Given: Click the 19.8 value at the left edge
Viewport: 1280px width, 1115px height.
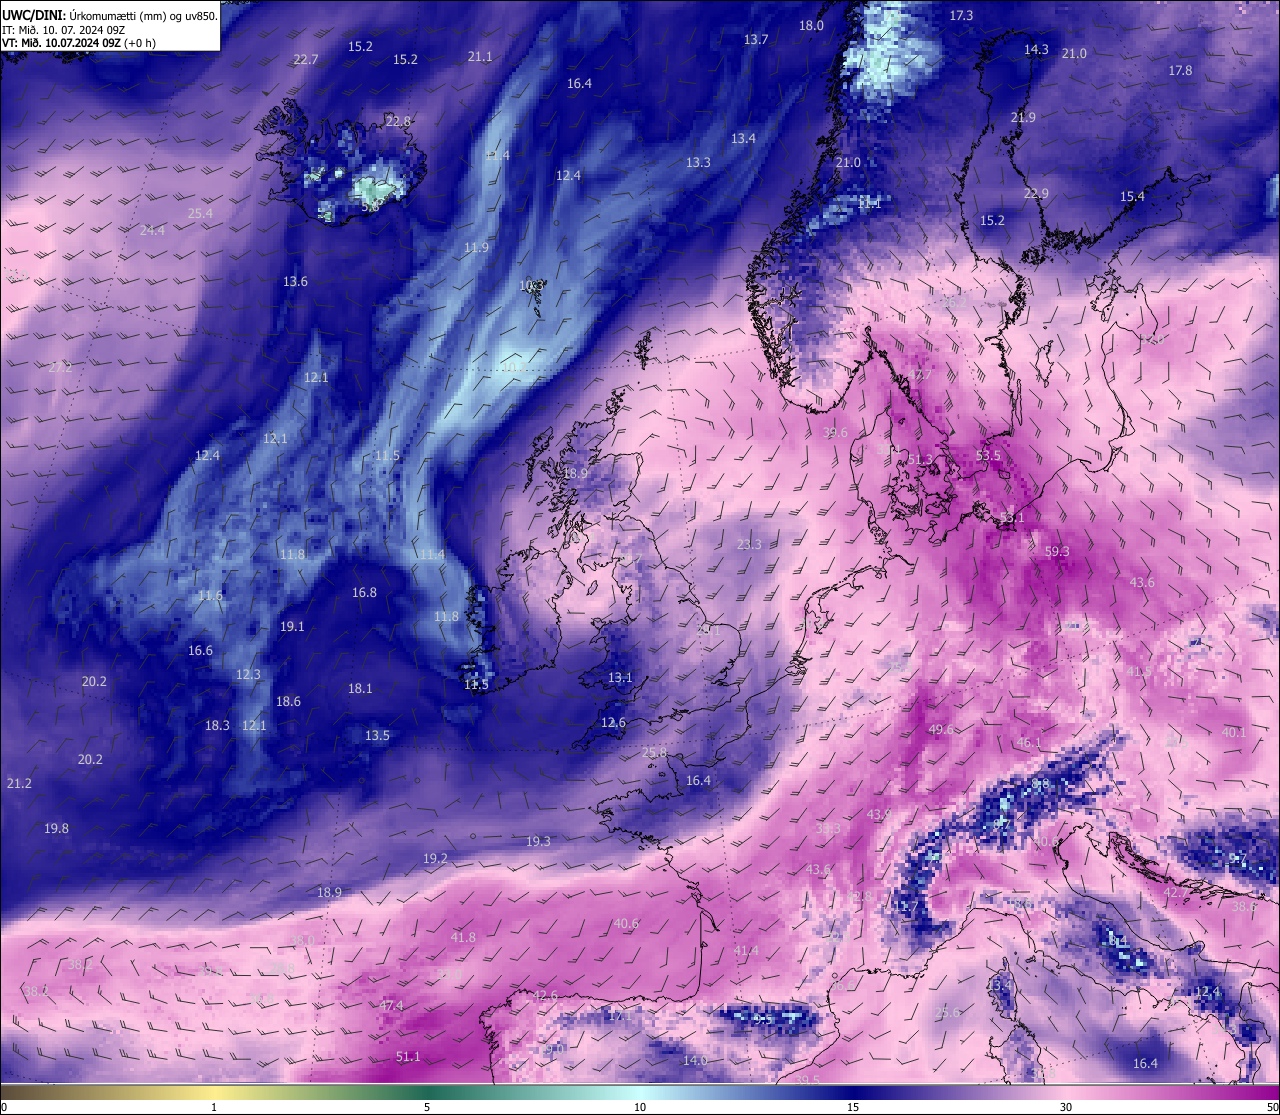Looking at the screenshot, I should (x=56, y=829).
